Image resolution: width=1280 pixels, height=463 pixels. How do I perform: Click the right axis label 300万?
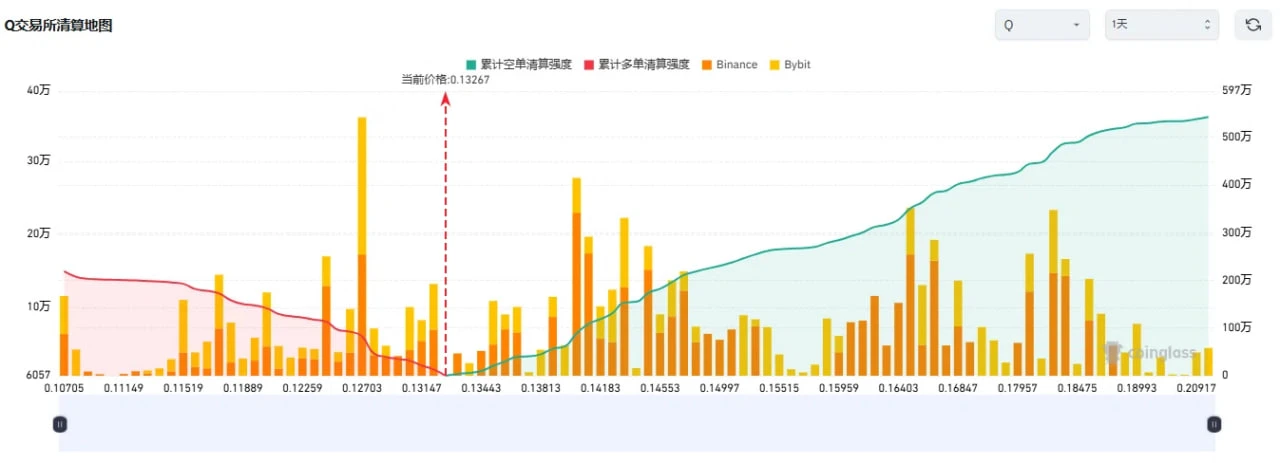coord(1238,232)
